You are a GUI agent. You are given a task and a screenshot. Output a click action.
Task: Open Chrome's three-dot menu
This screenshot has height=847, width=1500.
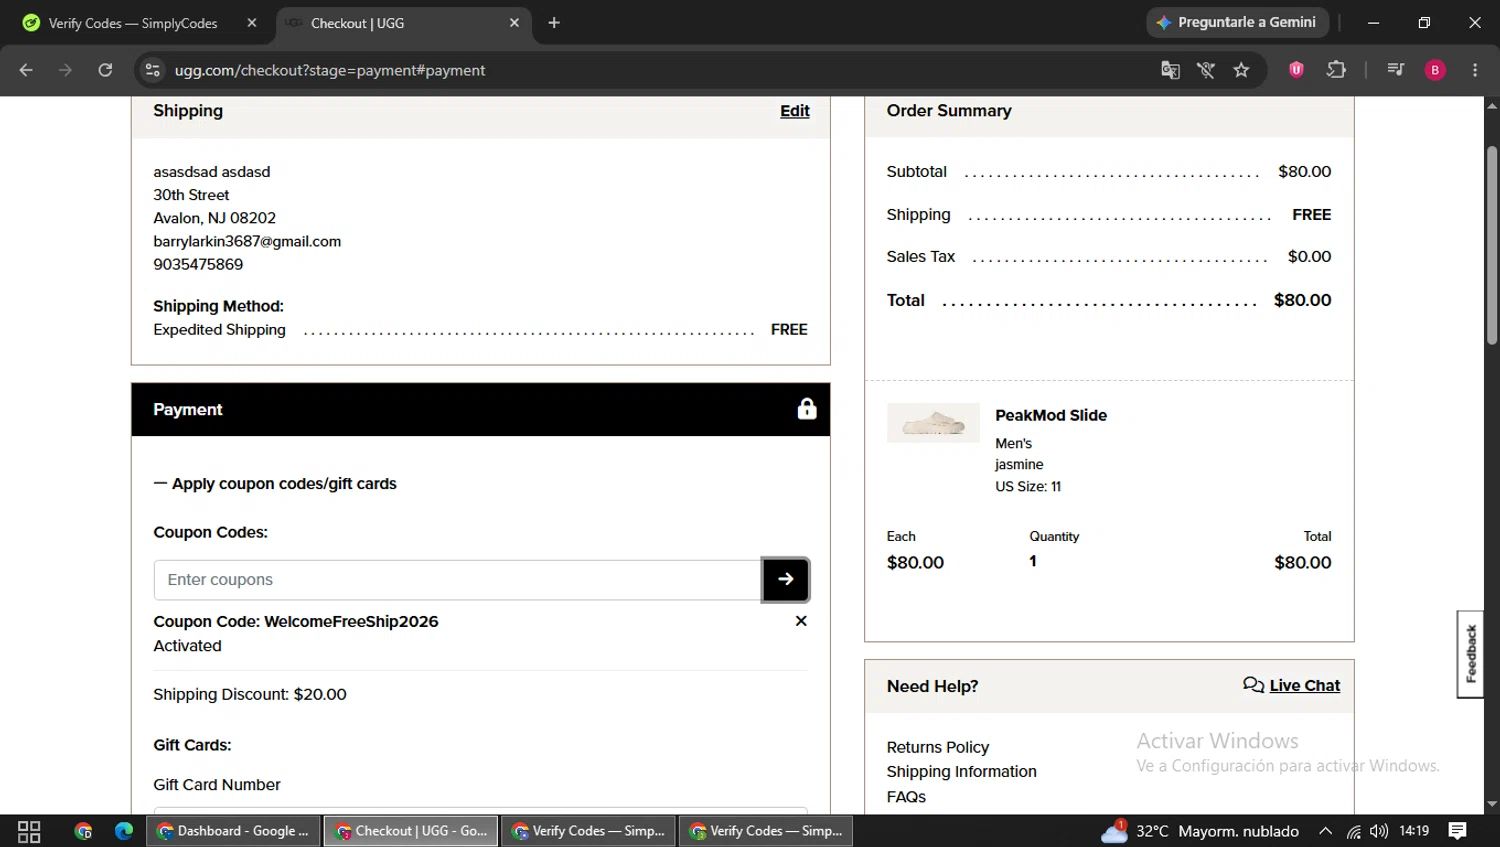tap(1475, 70)
